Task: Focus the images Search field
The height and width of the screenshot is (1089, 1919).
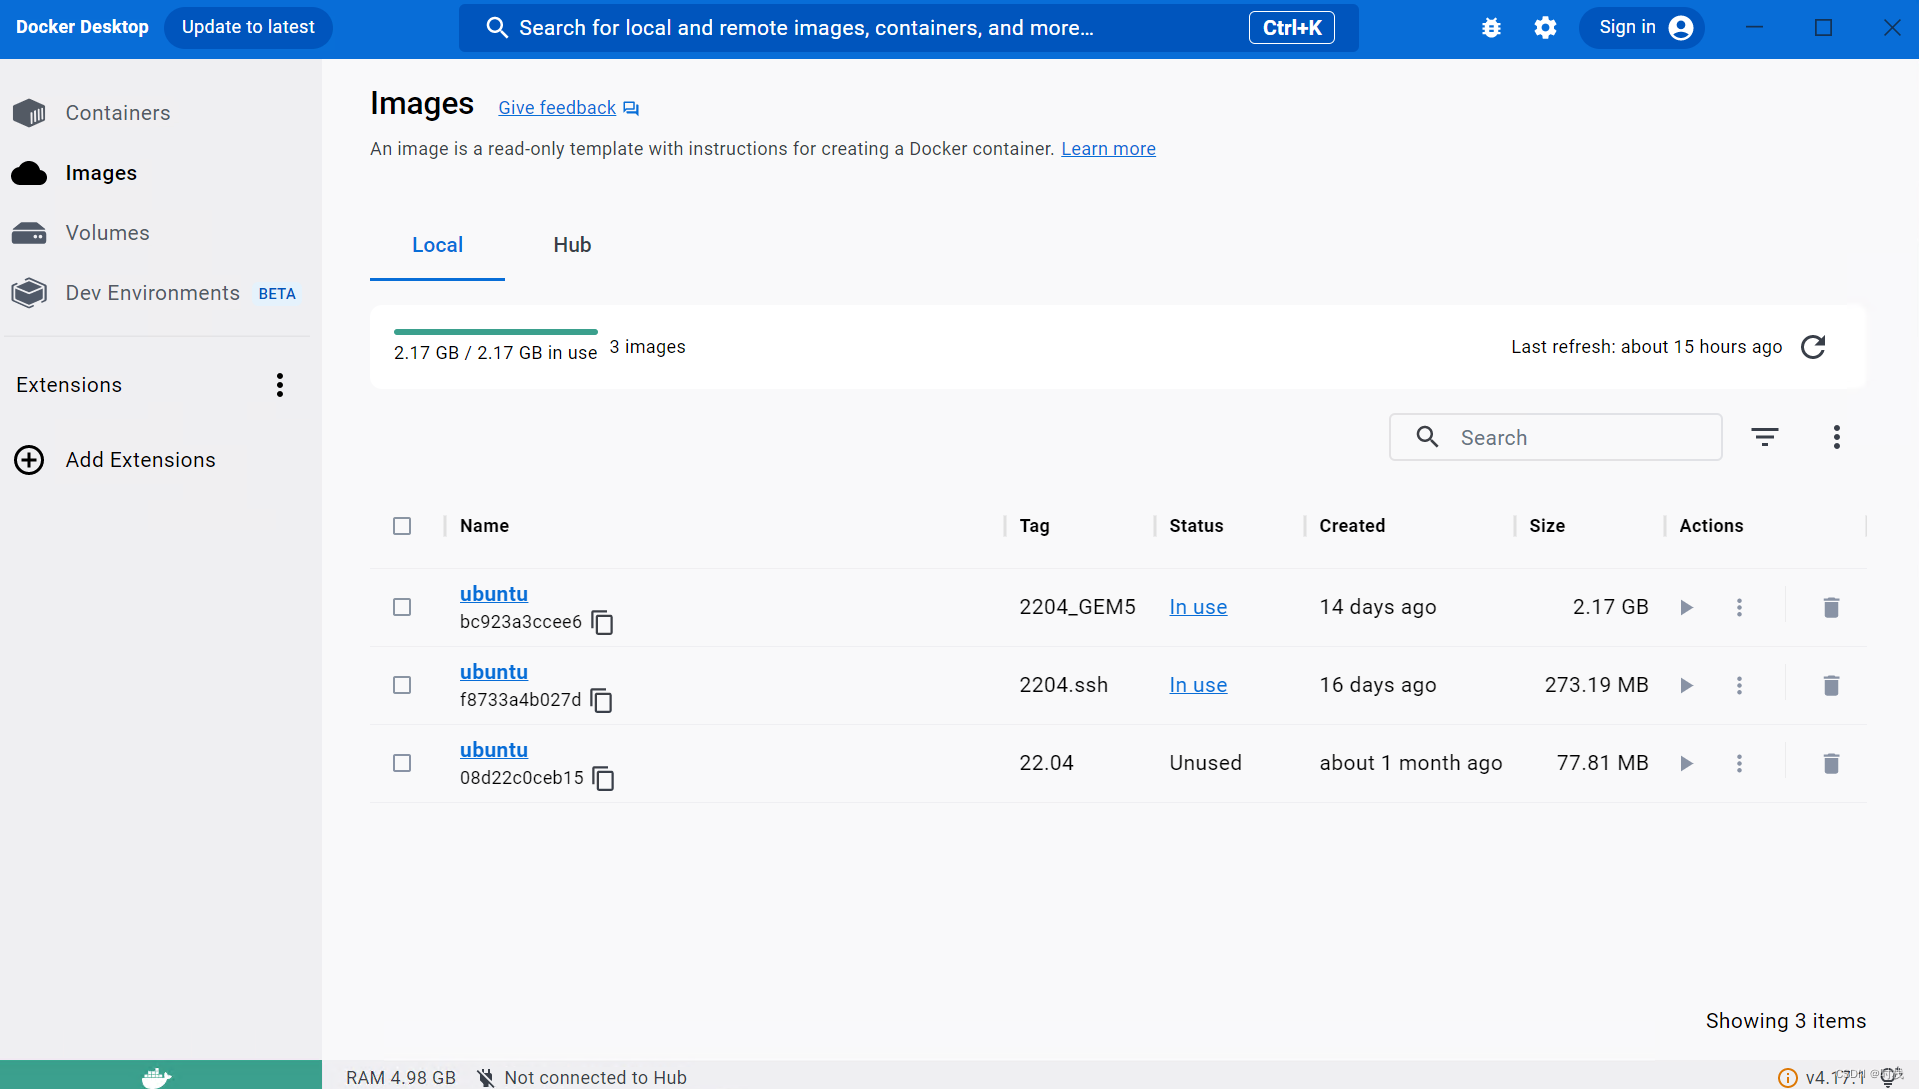Action: tap(1556, 437)
